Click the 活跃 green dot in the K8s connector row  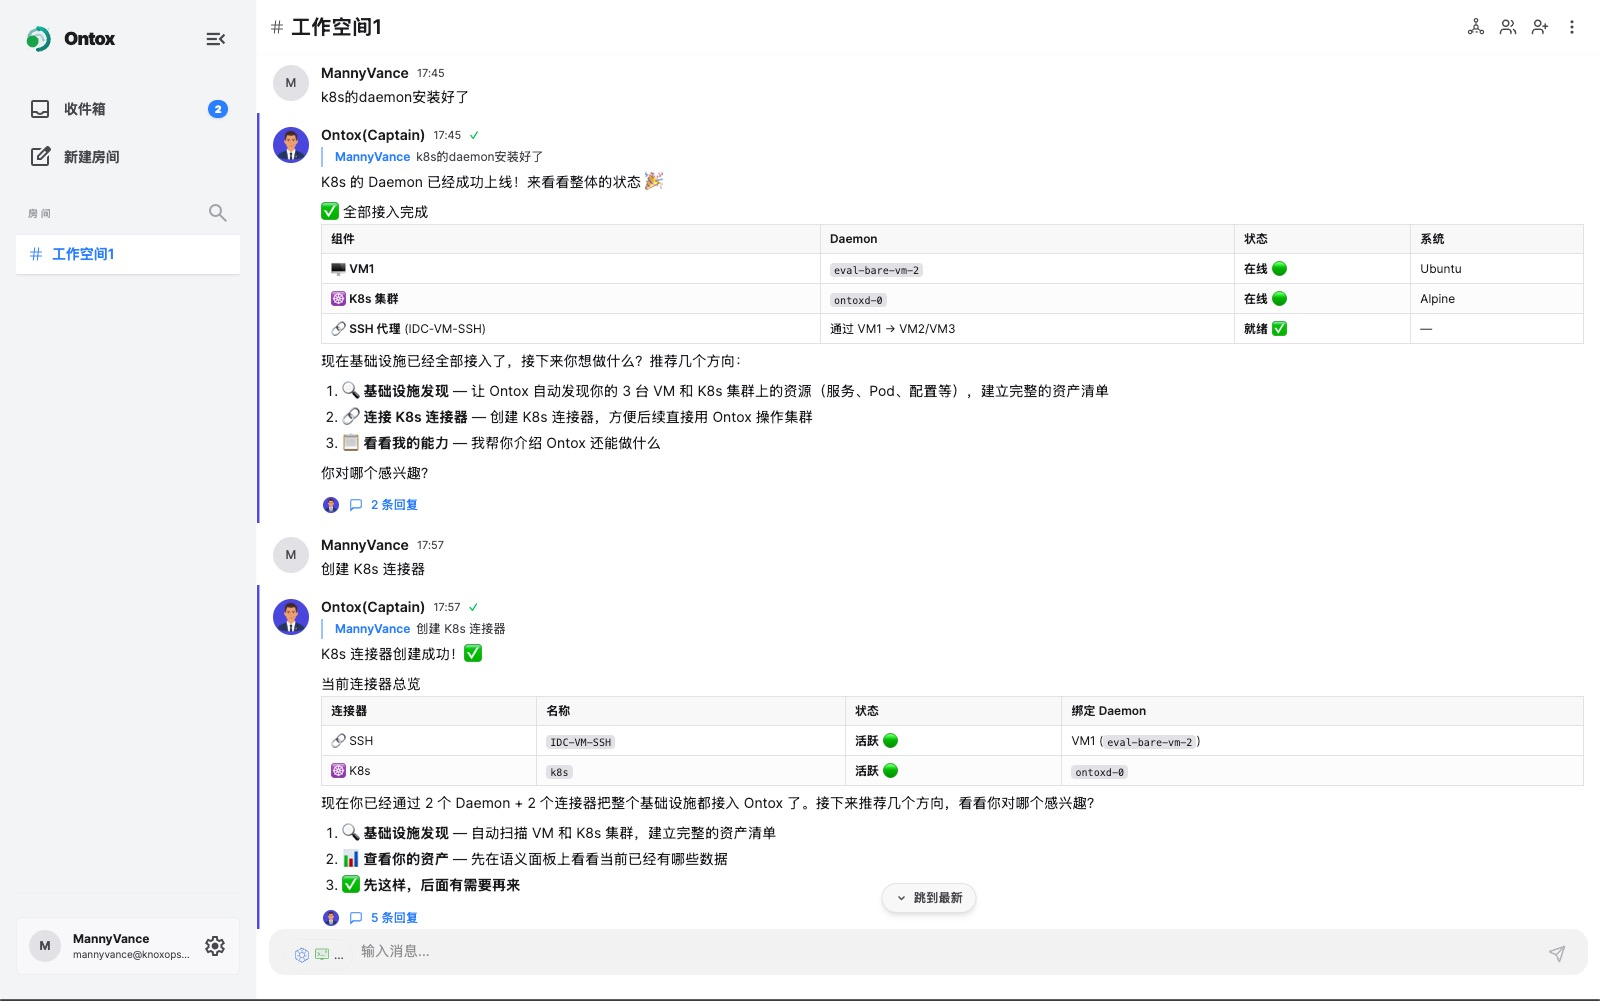[x=891, y=771]
